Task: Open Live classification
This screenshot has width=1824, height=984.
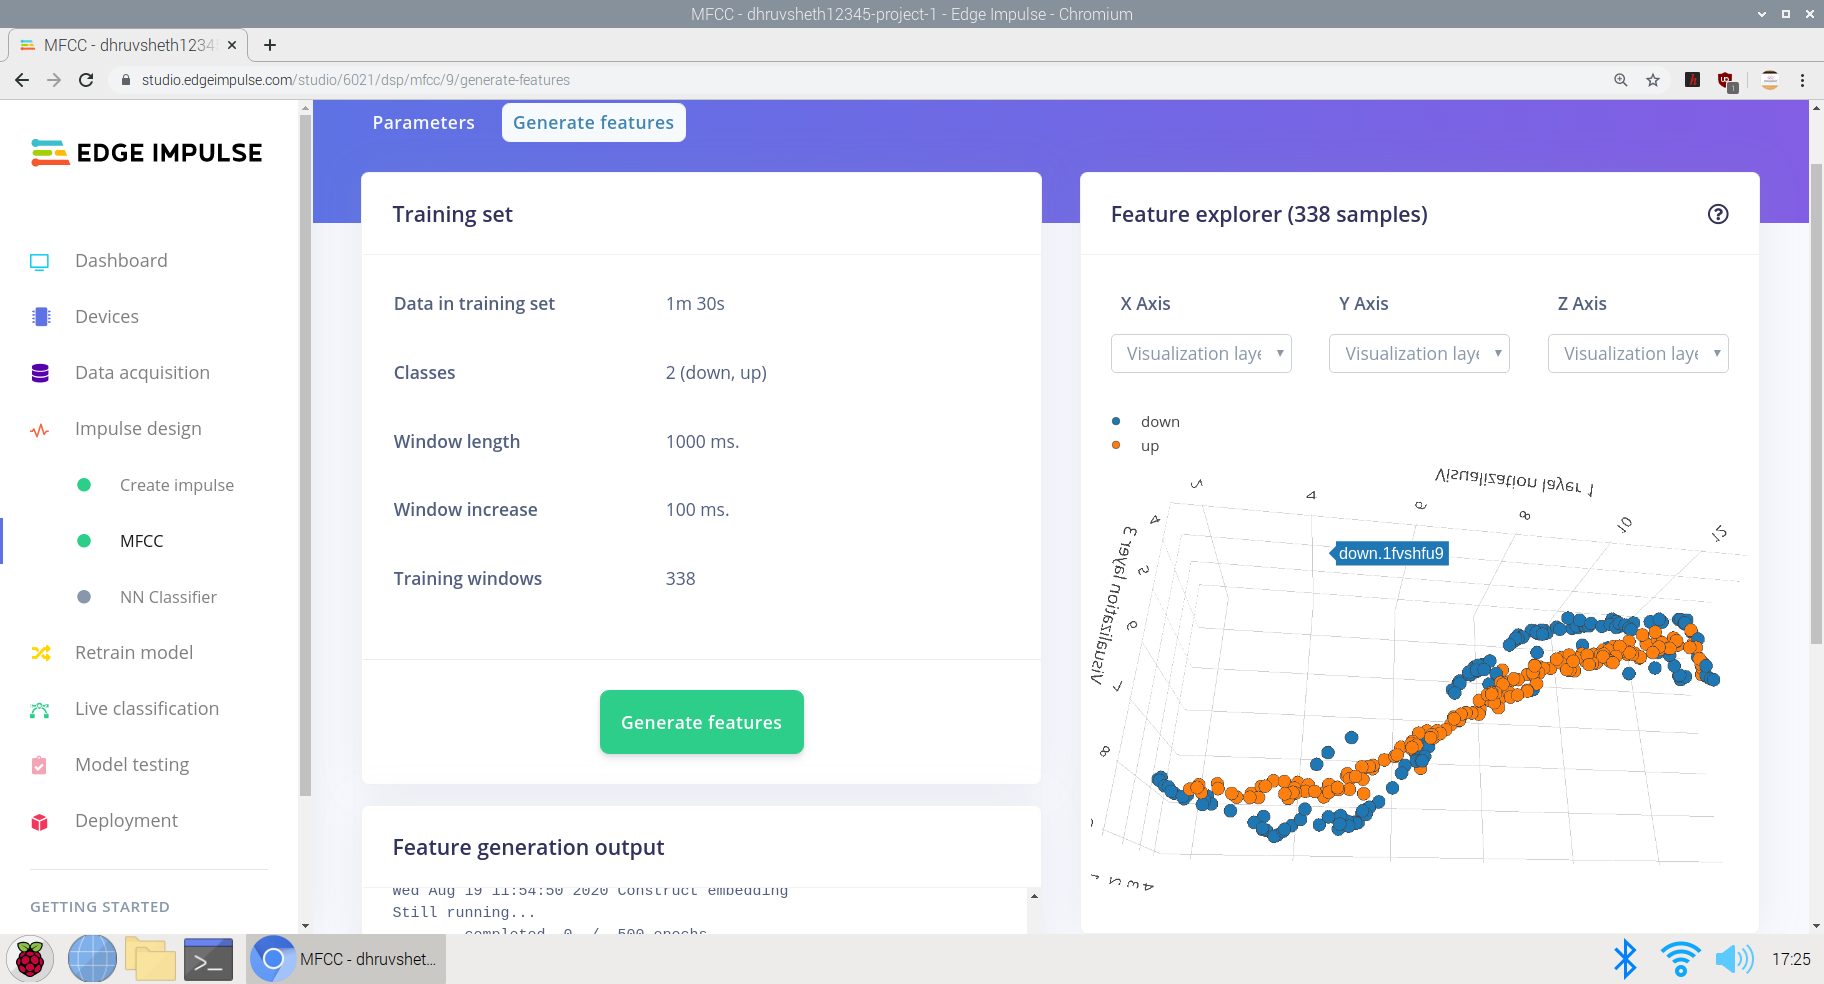Action: [x=146, y=708]
